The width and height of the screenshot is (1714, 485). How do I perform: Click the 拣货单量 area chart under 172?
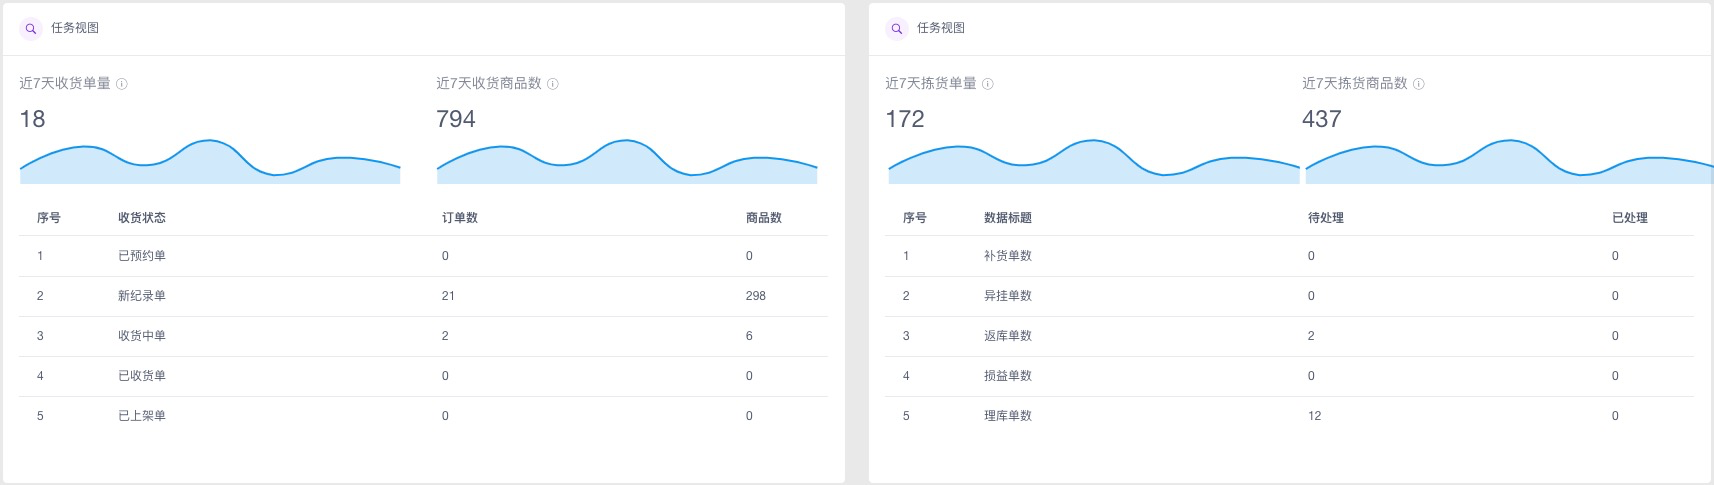(x=1094, y=162)
